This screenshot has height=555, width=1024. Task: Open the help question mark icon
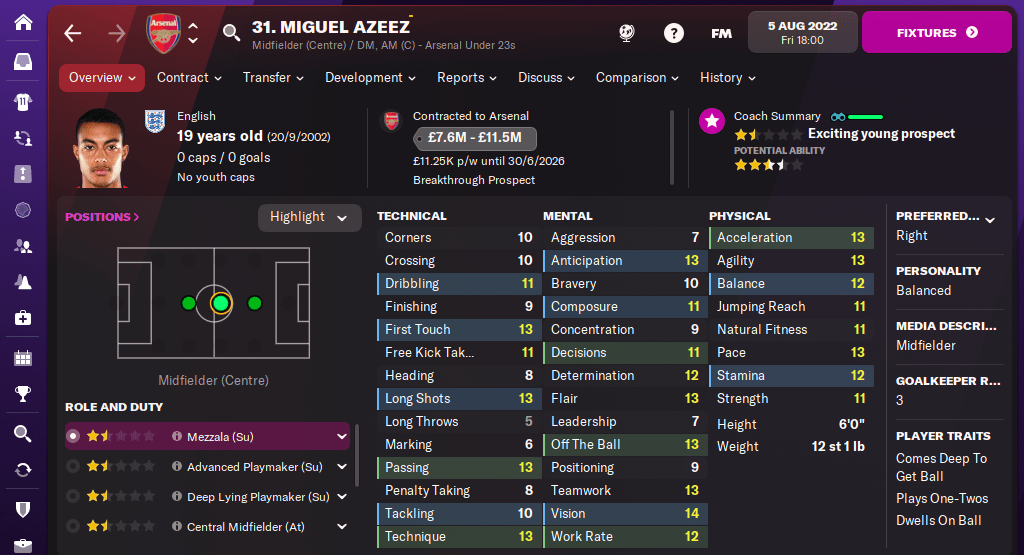coord(674,33)
